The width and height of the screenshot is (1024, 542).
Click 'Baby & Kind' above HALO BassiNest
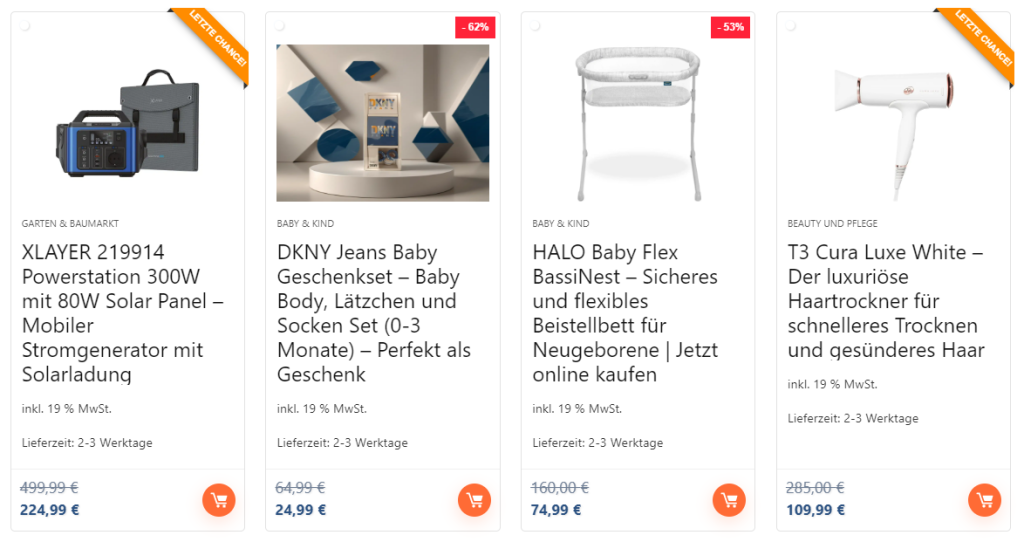tap(560, 224)
